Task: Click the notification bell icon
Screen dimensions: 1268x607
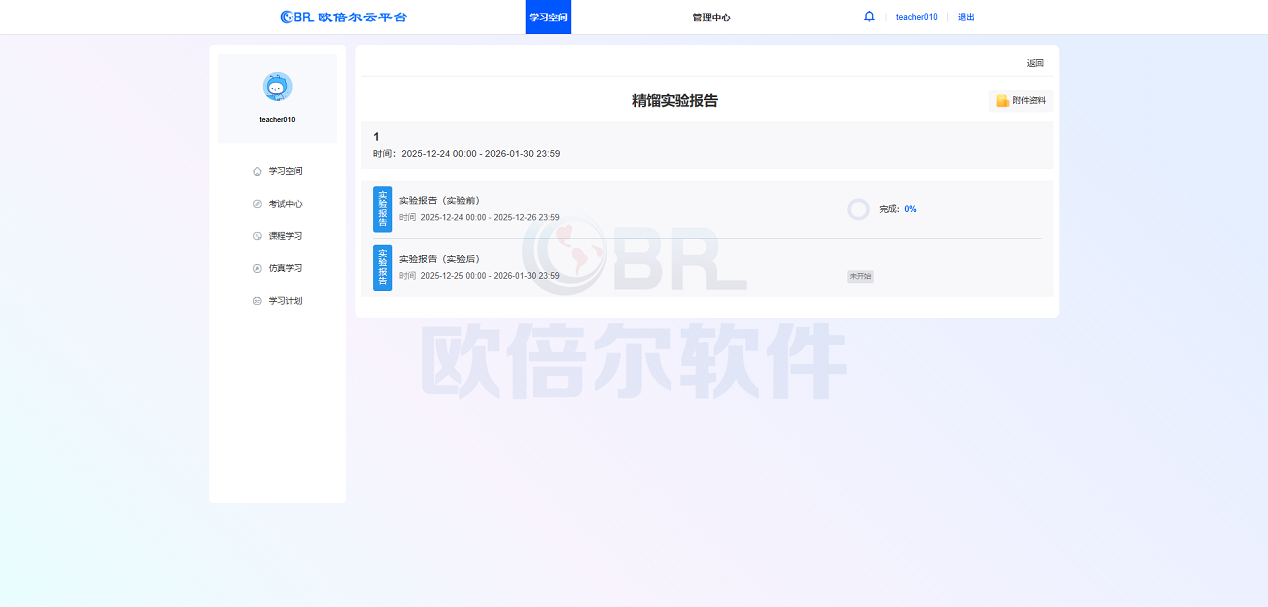Action: click(869, 17)
